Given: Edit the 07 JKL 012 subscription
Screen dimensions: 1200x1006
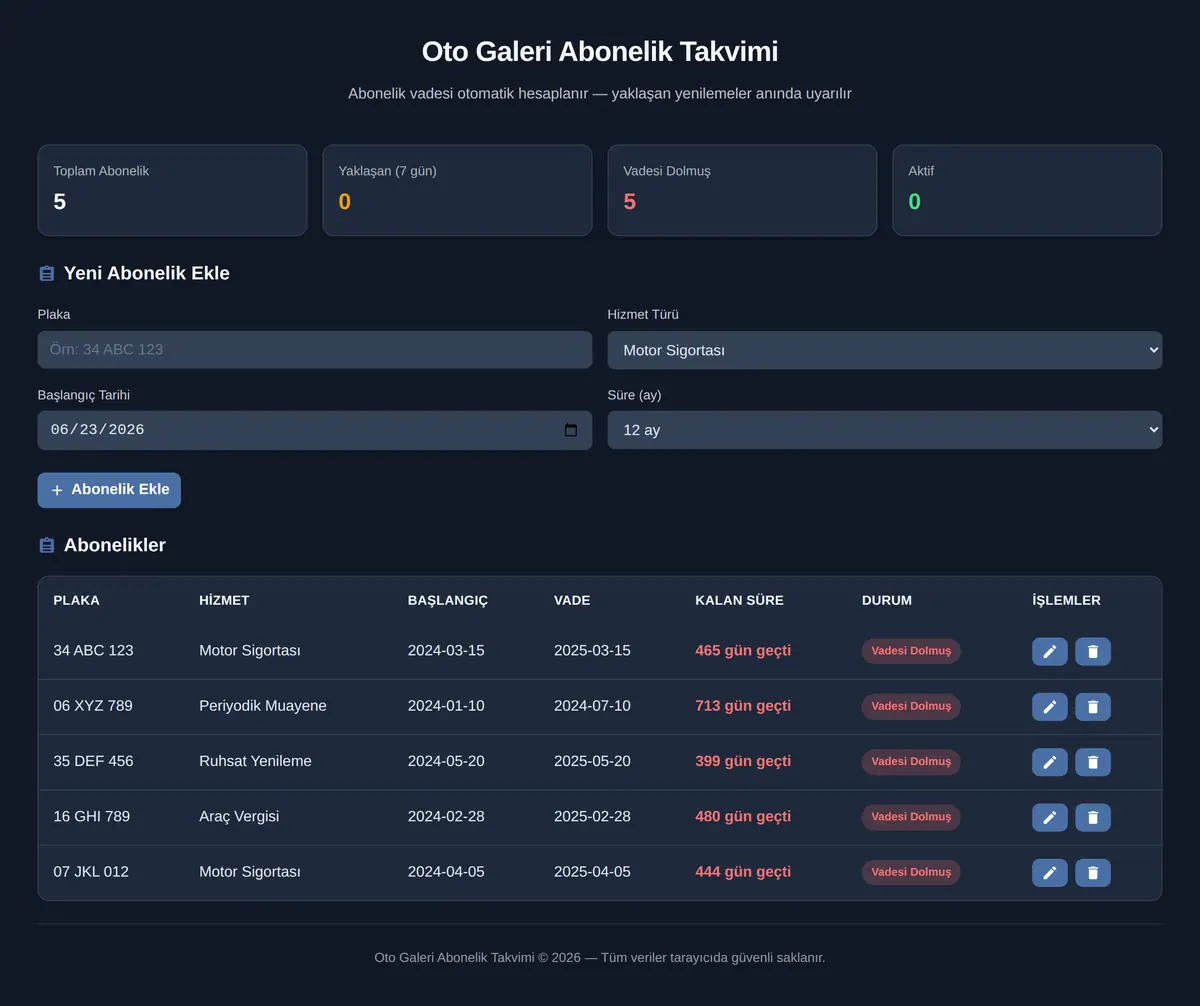Looking at the screenshot, I should (1050, 873).
